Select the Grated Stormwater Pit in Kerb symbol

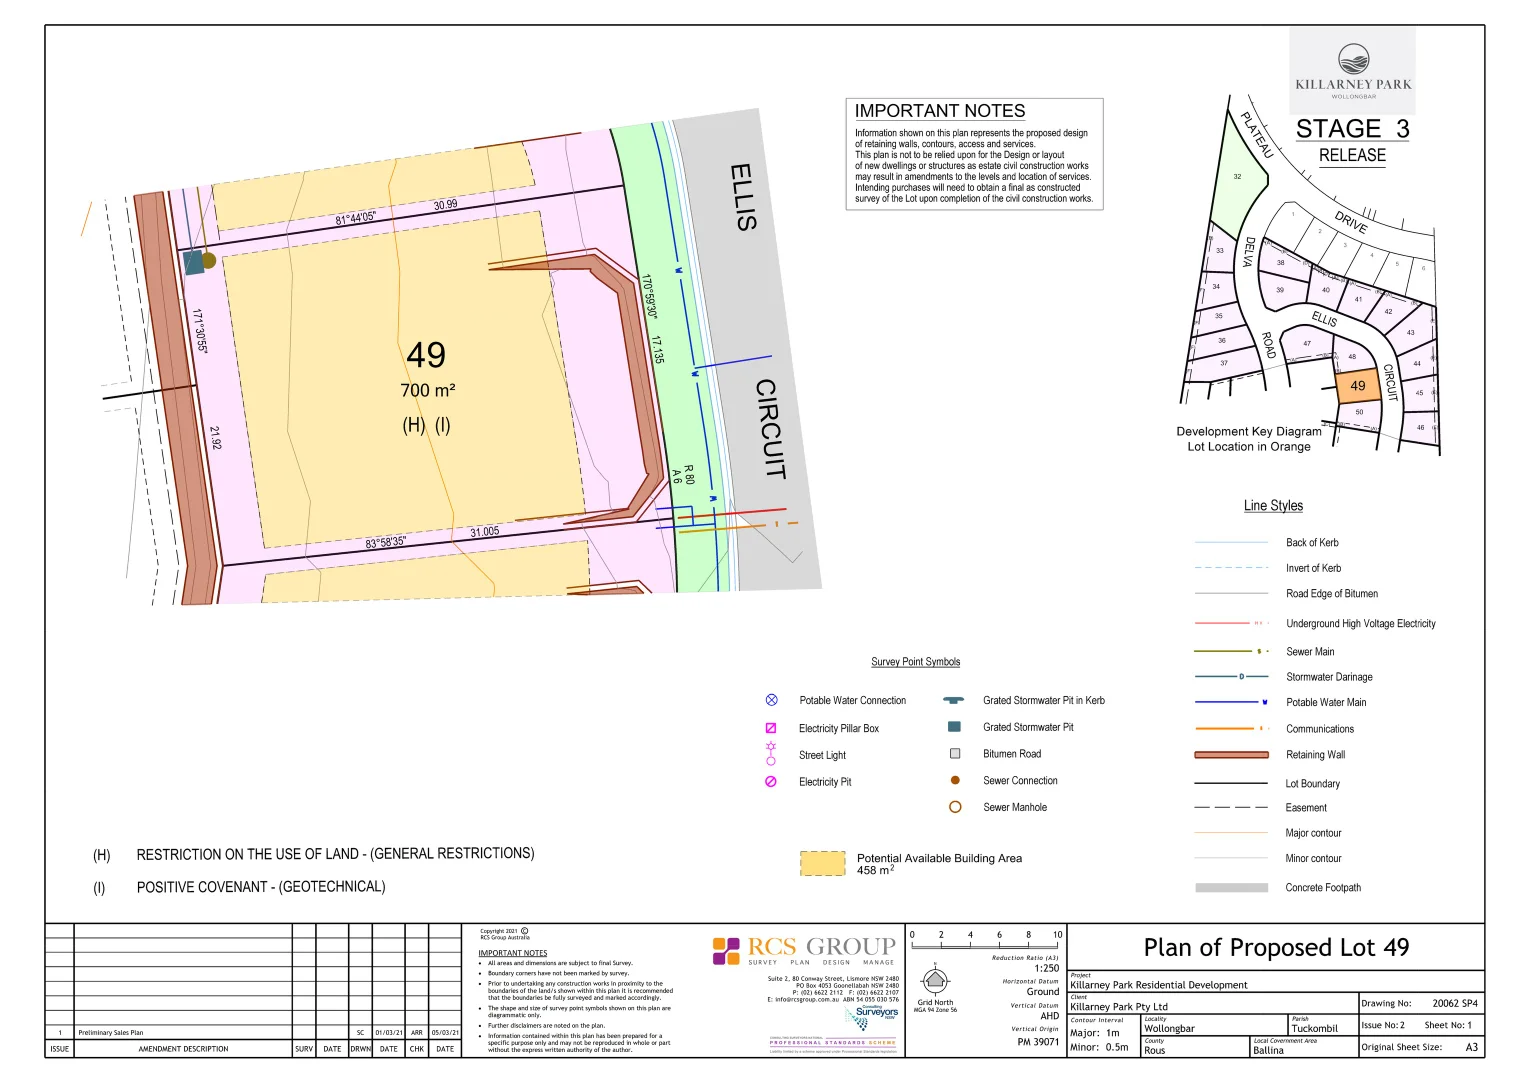pos(956,700)
